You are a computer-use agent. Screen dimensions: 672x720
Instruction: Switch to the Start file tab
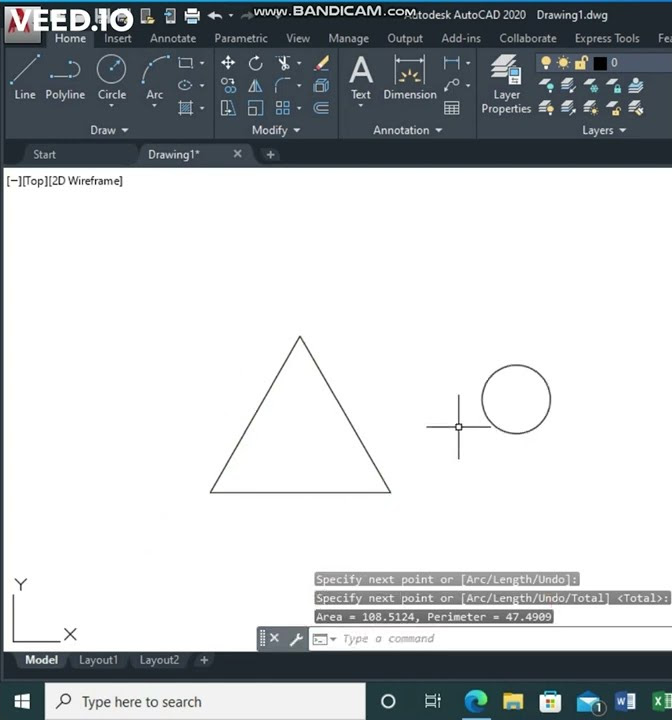coord(45,155)
